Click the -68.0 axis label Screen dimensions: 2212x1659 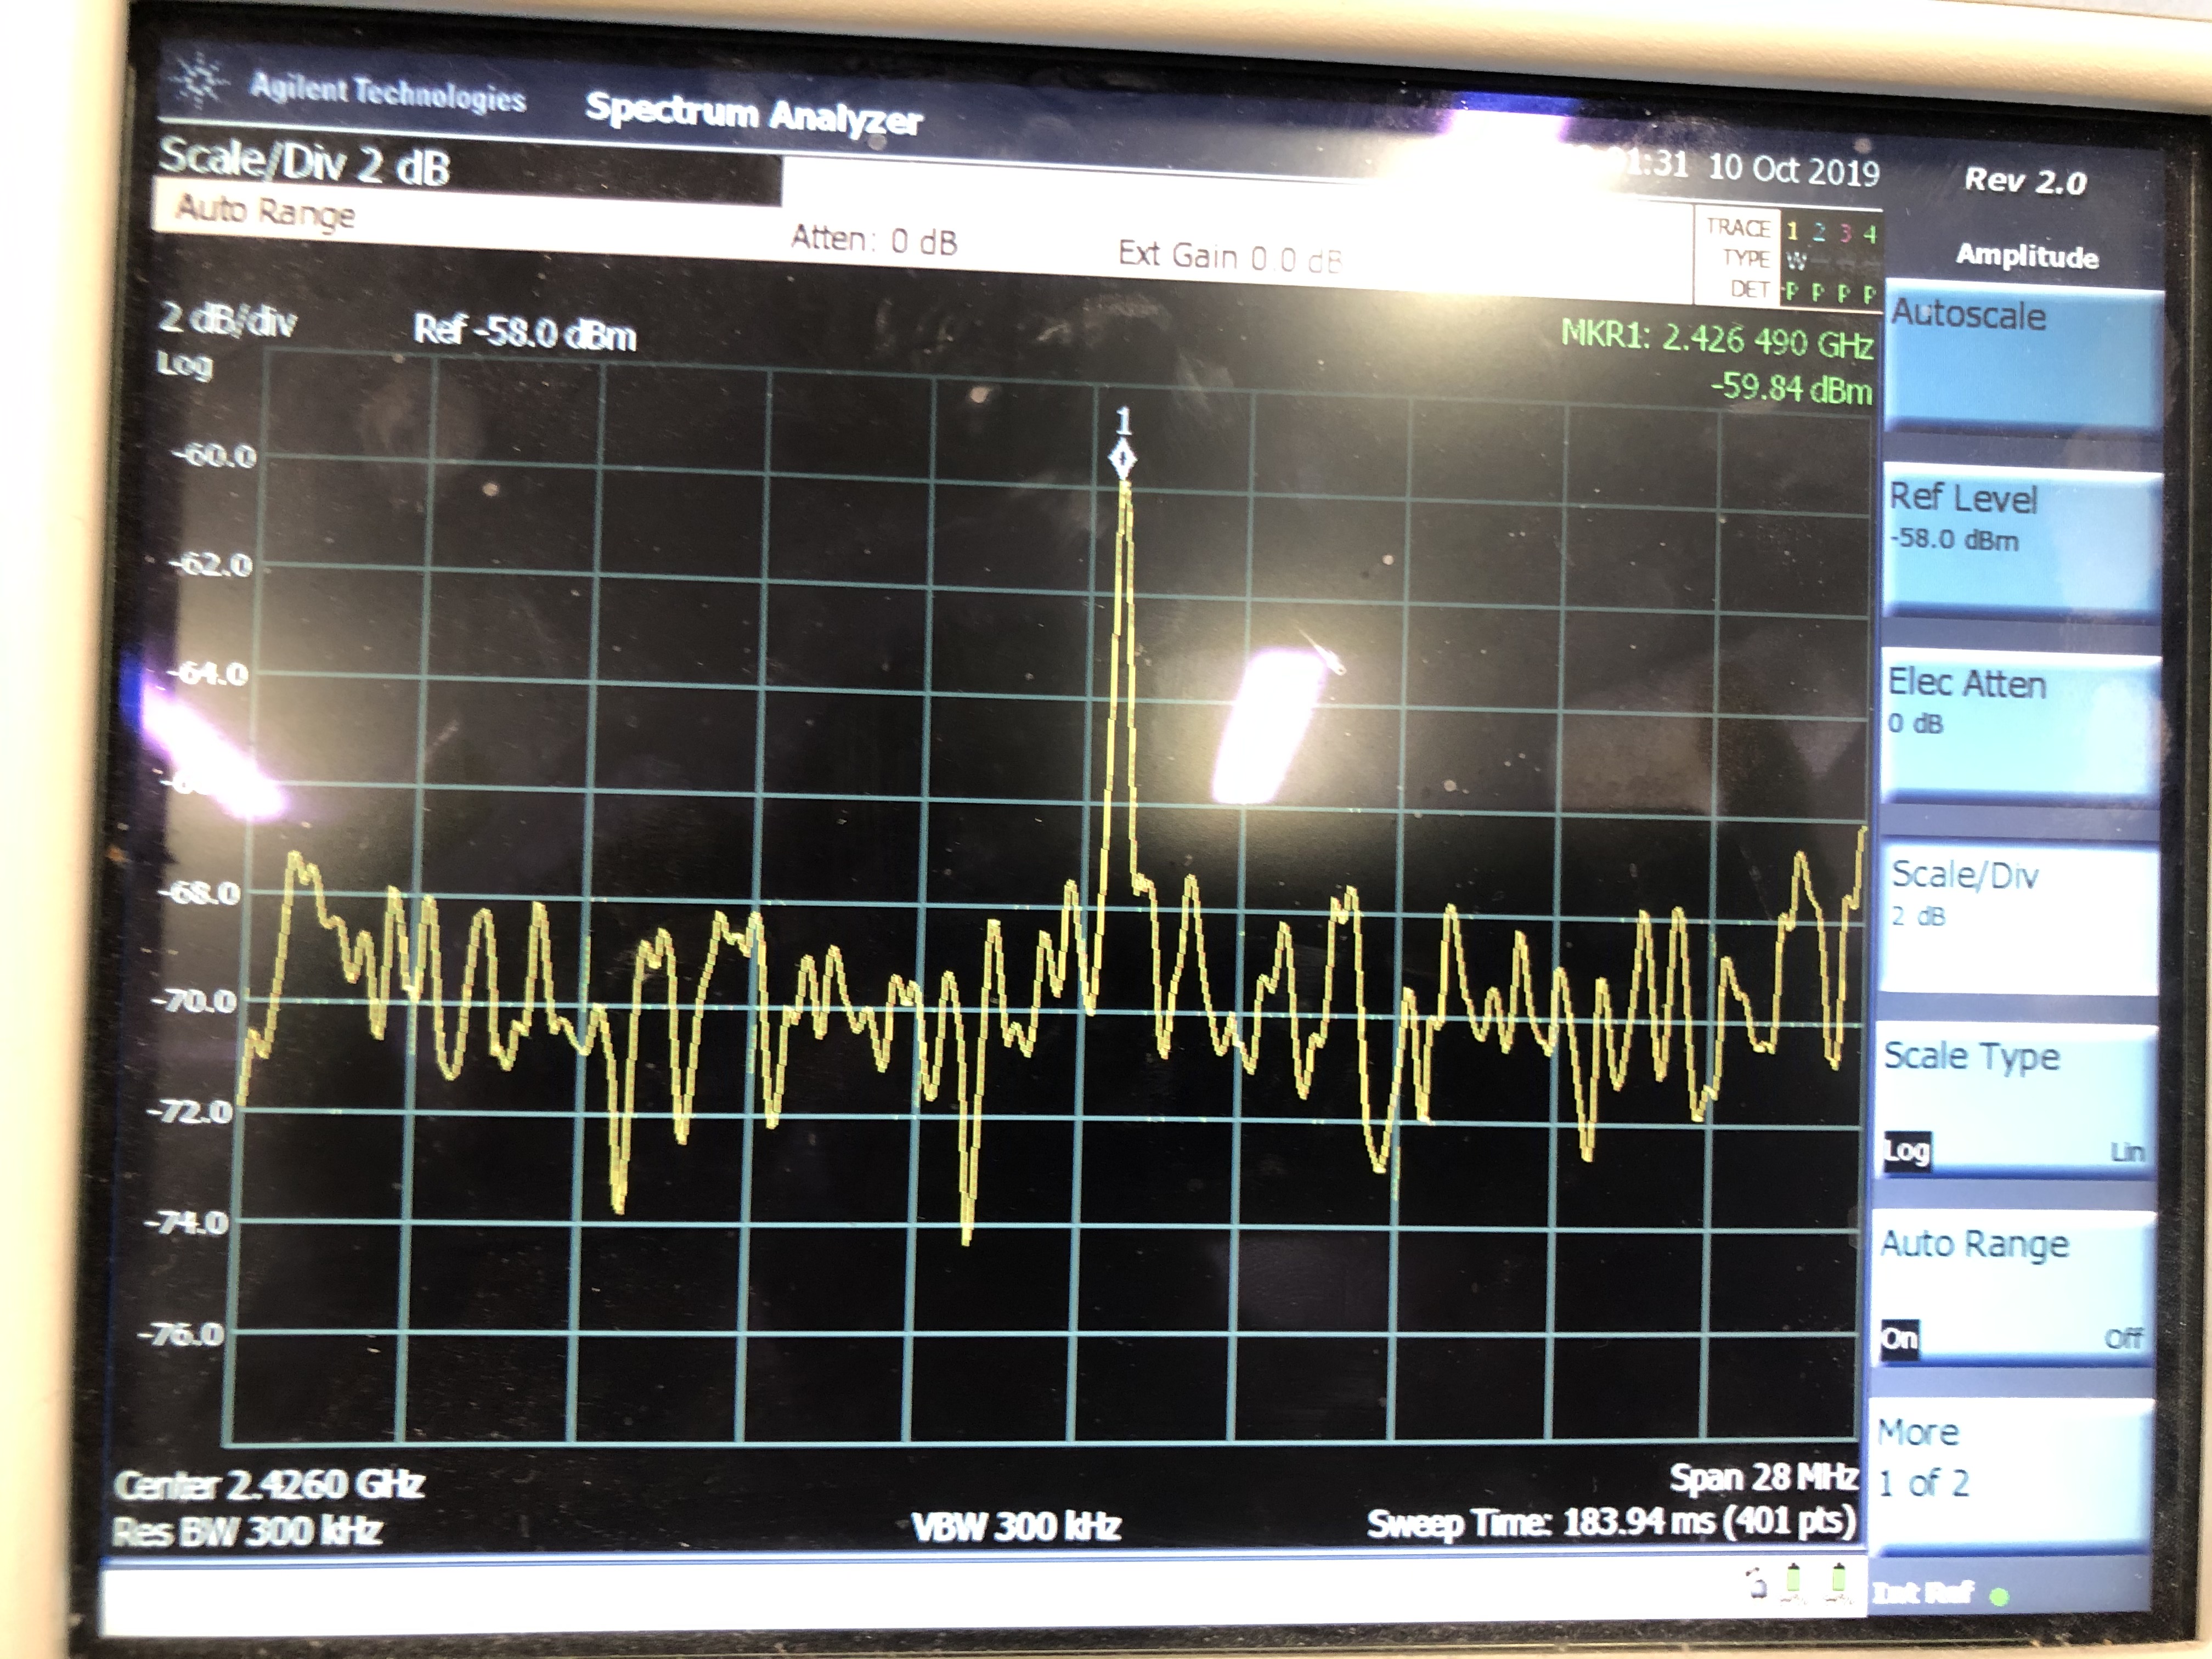pyautogui.click(x=199, y=892)
